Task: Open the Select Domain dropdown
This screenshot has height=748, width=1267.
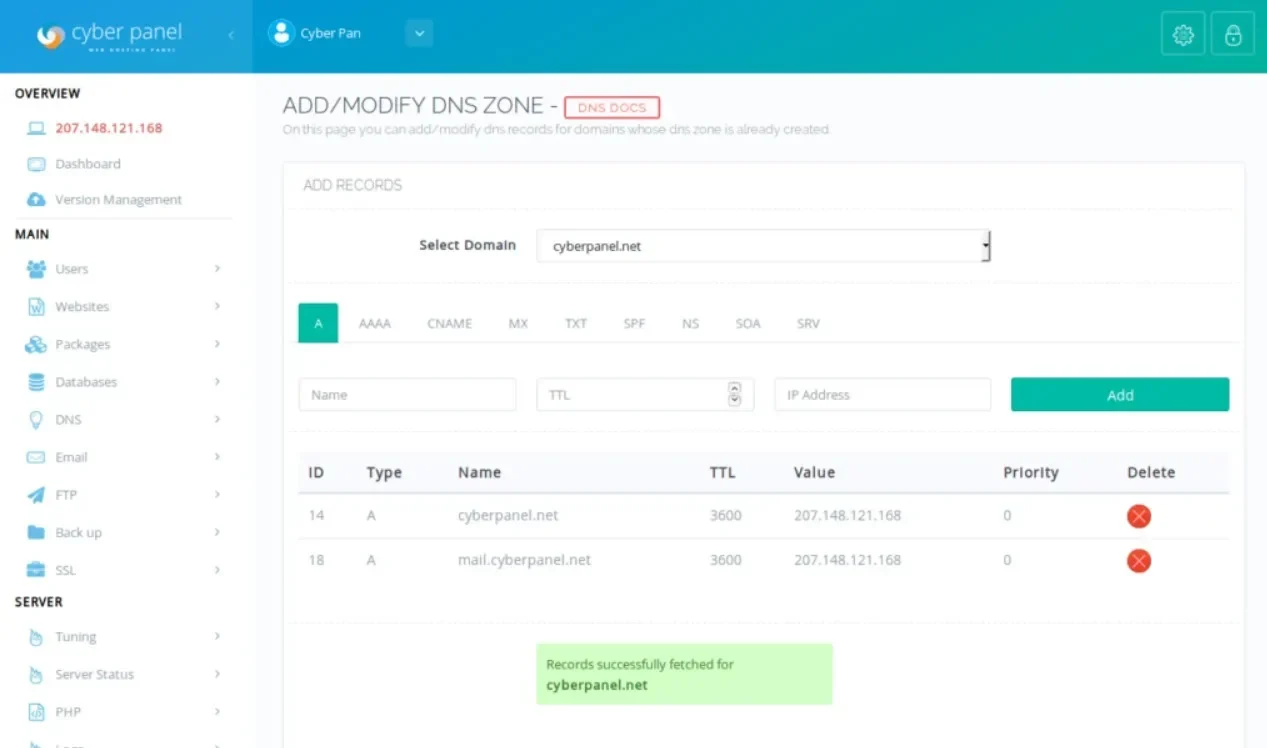Action: click(763, 246)
